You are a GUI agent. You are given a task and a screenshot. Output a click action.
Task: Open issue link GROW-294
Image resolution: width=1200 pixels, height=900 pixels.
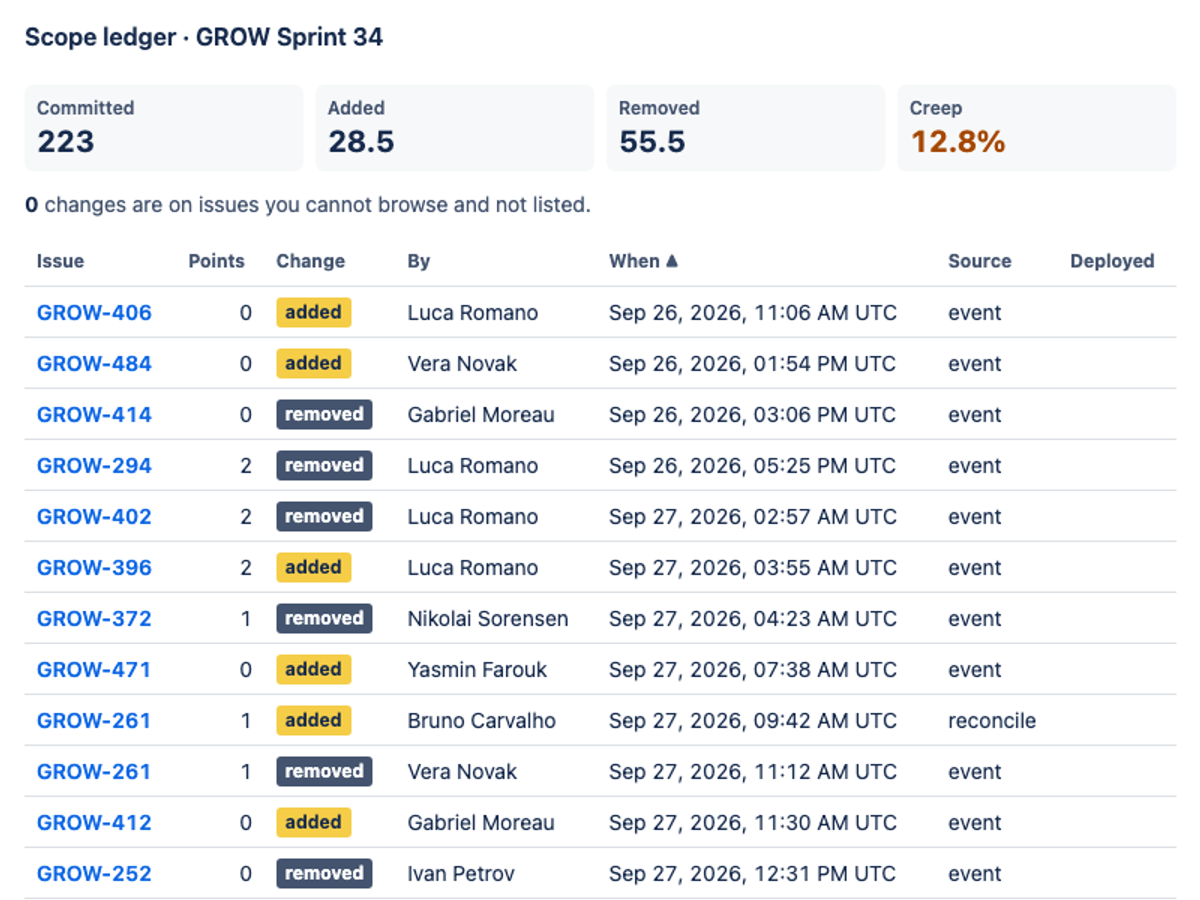click(x=94, y=466)
